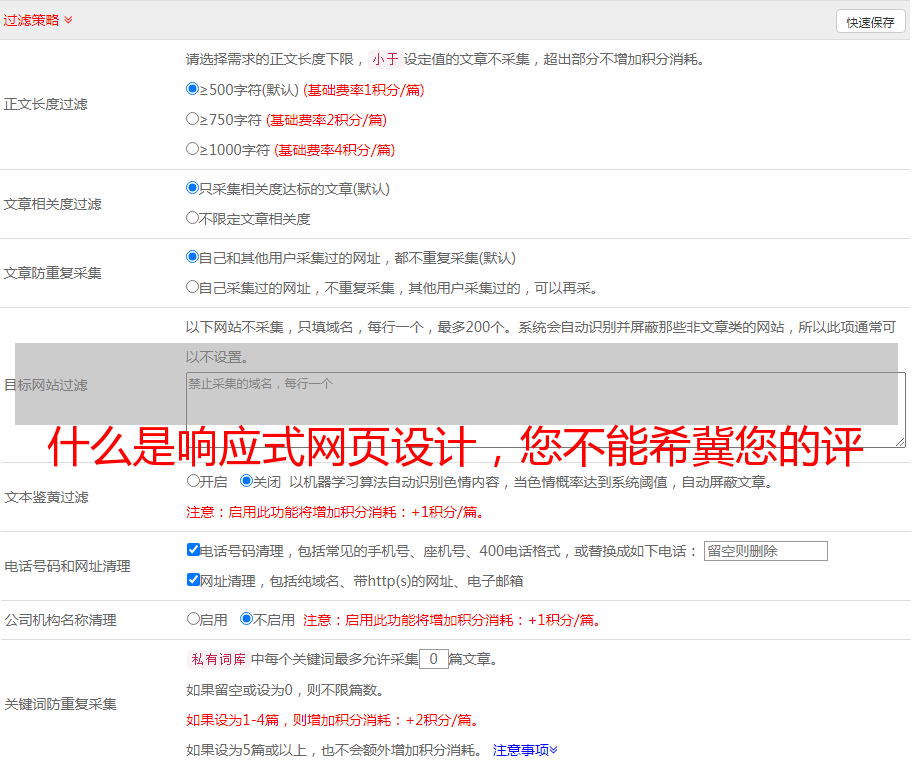Choose 只采集相关度达标的文章 radio option

(192, 188)
